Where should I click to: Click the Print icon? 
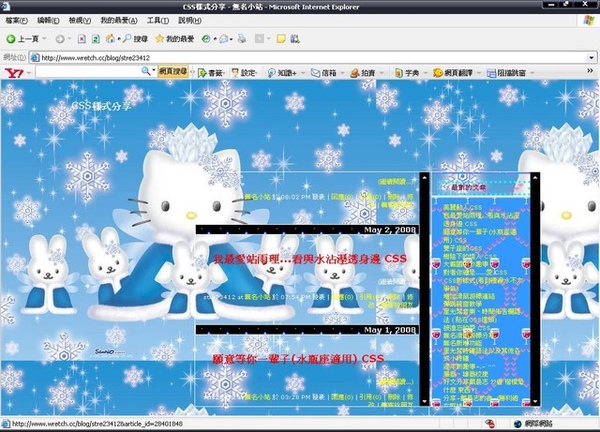point(242,39)
